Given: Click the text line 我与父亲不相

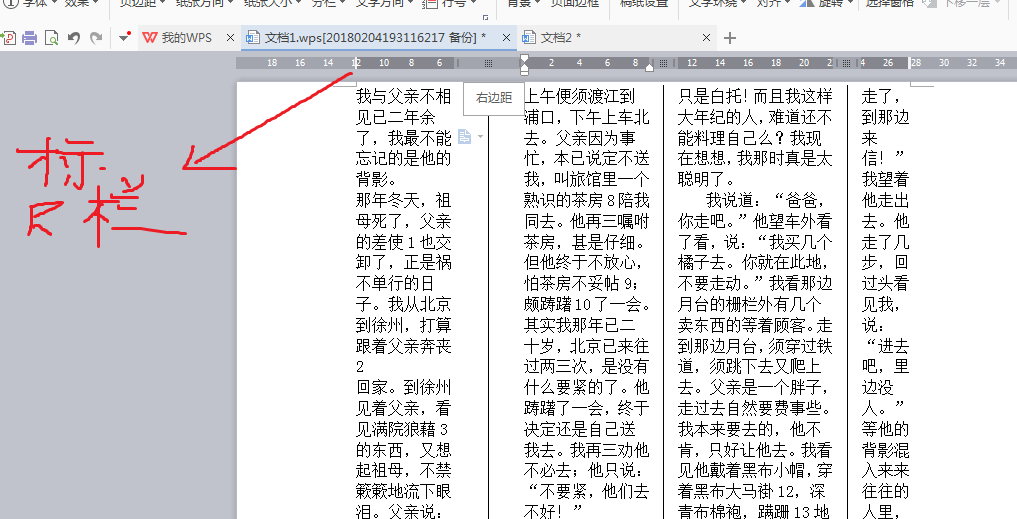Looking at the screenshot, I should coord(403,97).
